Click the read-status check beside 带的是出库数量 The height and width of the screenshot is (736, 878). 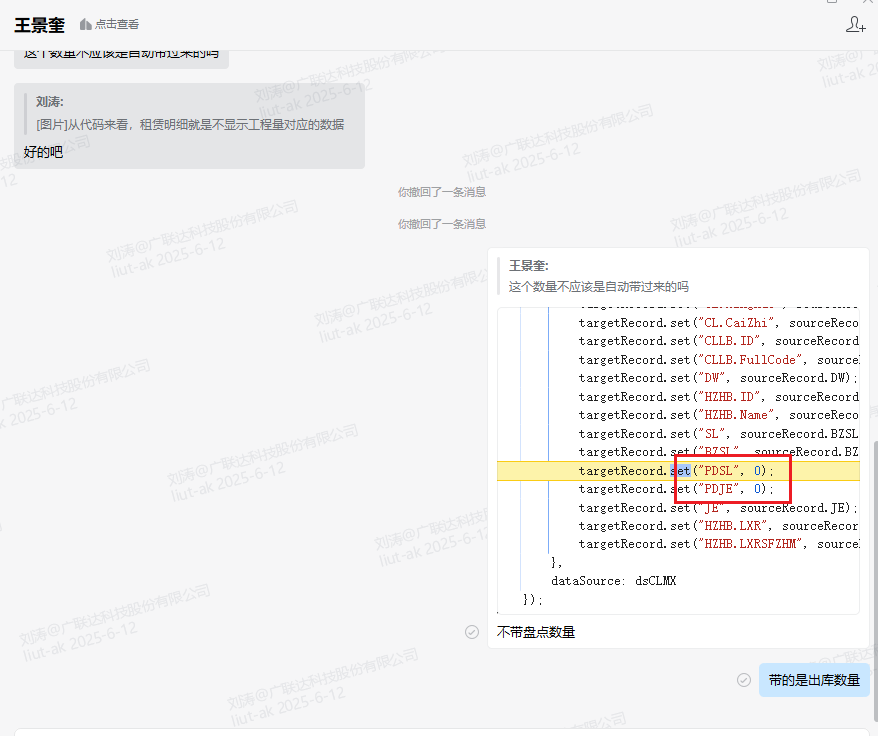[x=743, y=680]
